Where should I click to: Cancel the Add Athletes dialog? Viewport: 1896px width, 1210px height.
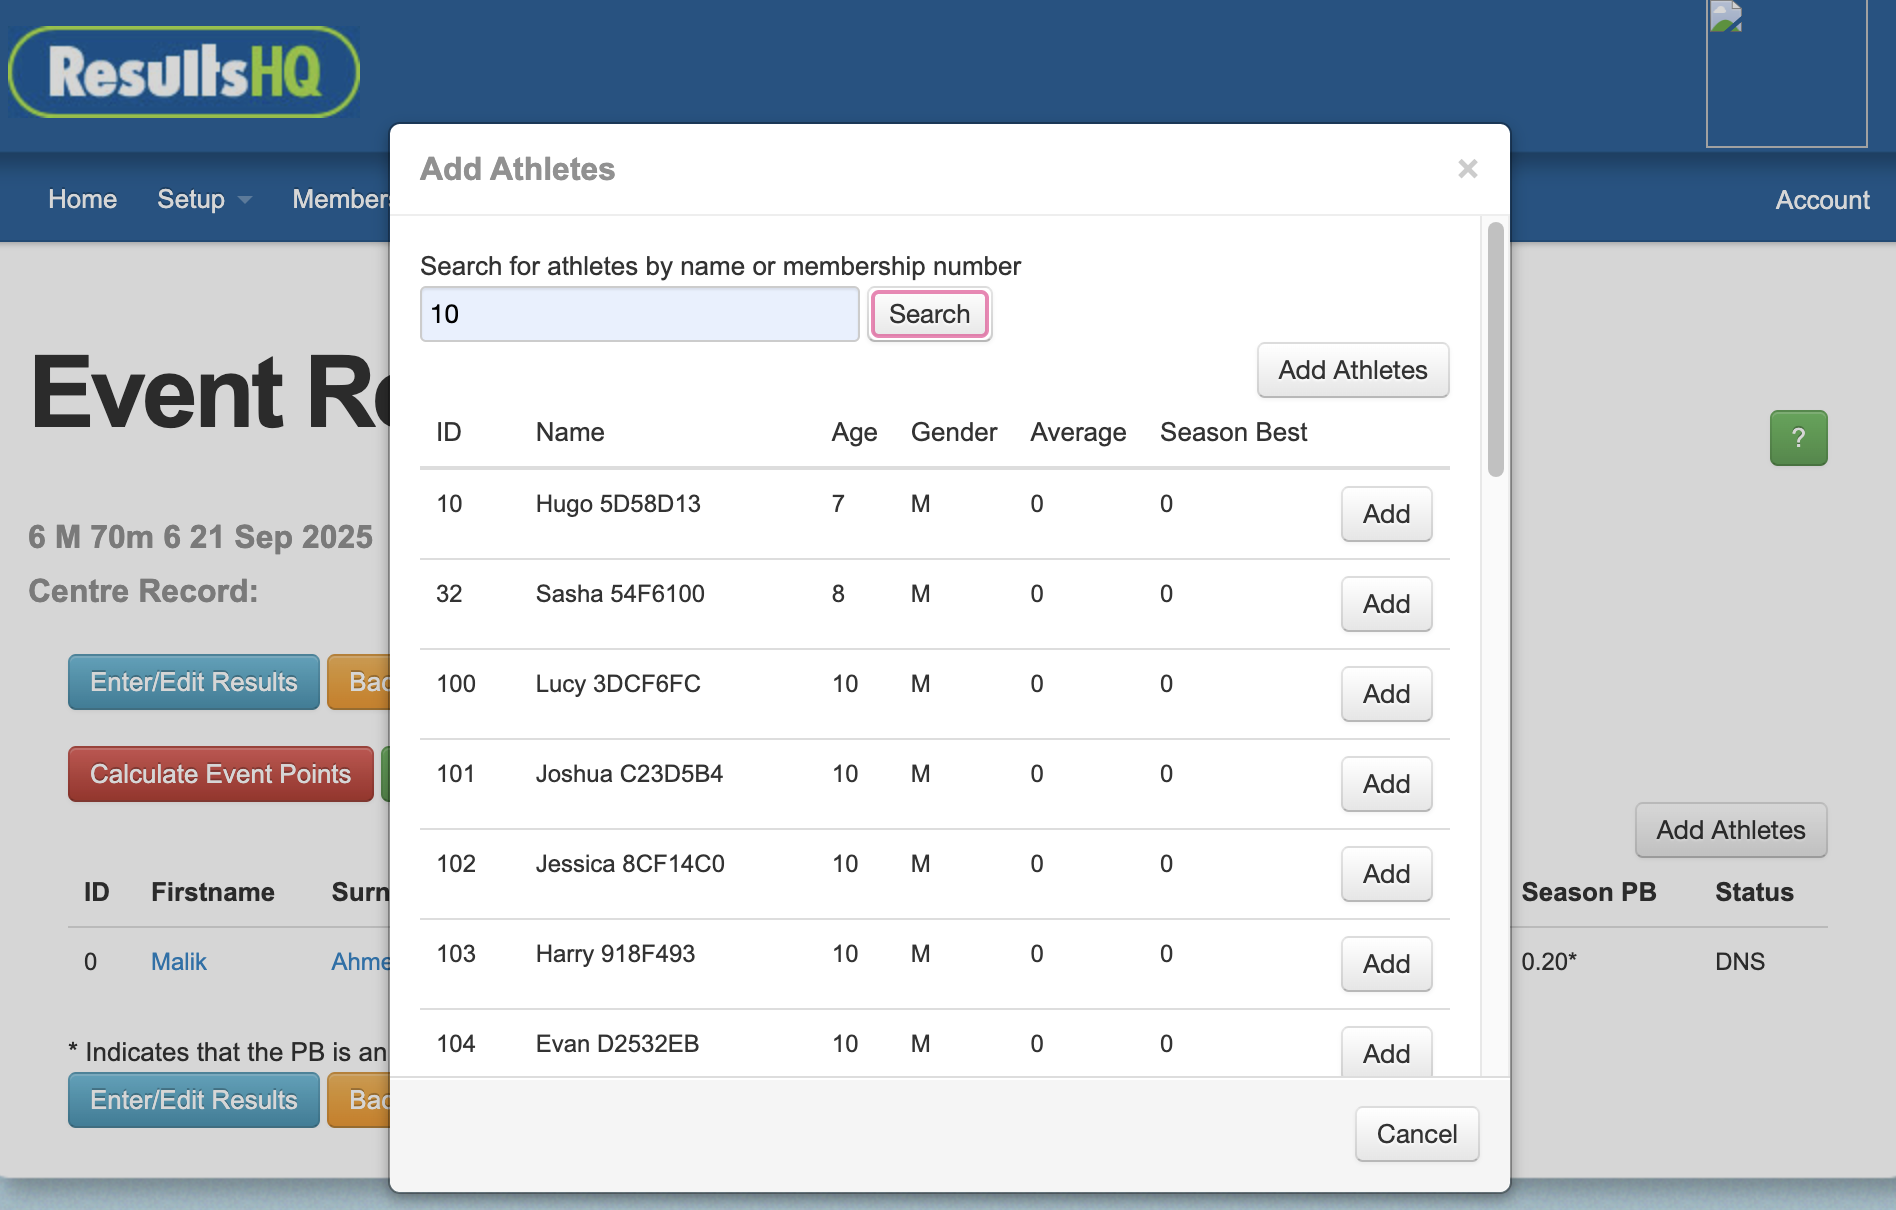(1416, 1134)
